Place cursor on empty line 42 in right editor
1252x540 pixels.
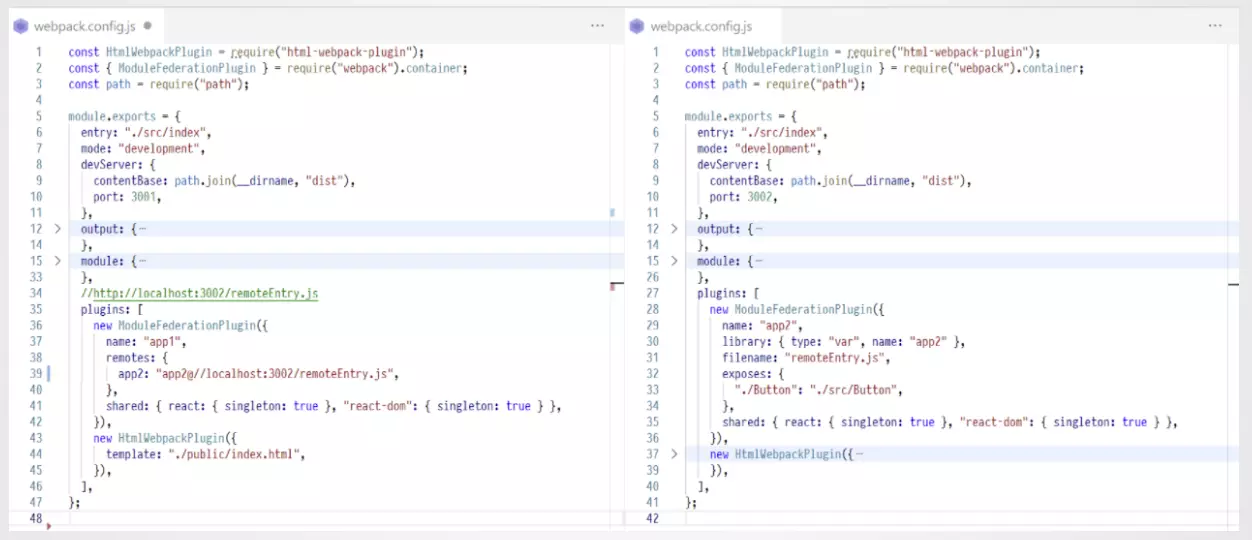(x=956, y=519)
